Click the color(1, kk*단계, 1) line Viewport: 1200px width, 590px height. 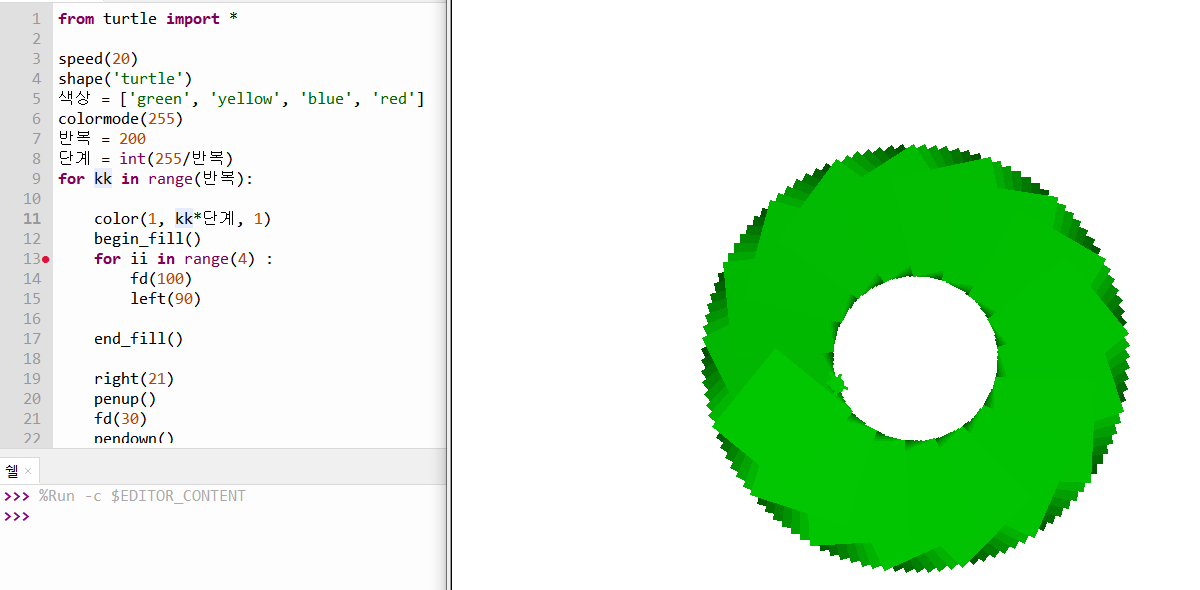coord(183,219)
